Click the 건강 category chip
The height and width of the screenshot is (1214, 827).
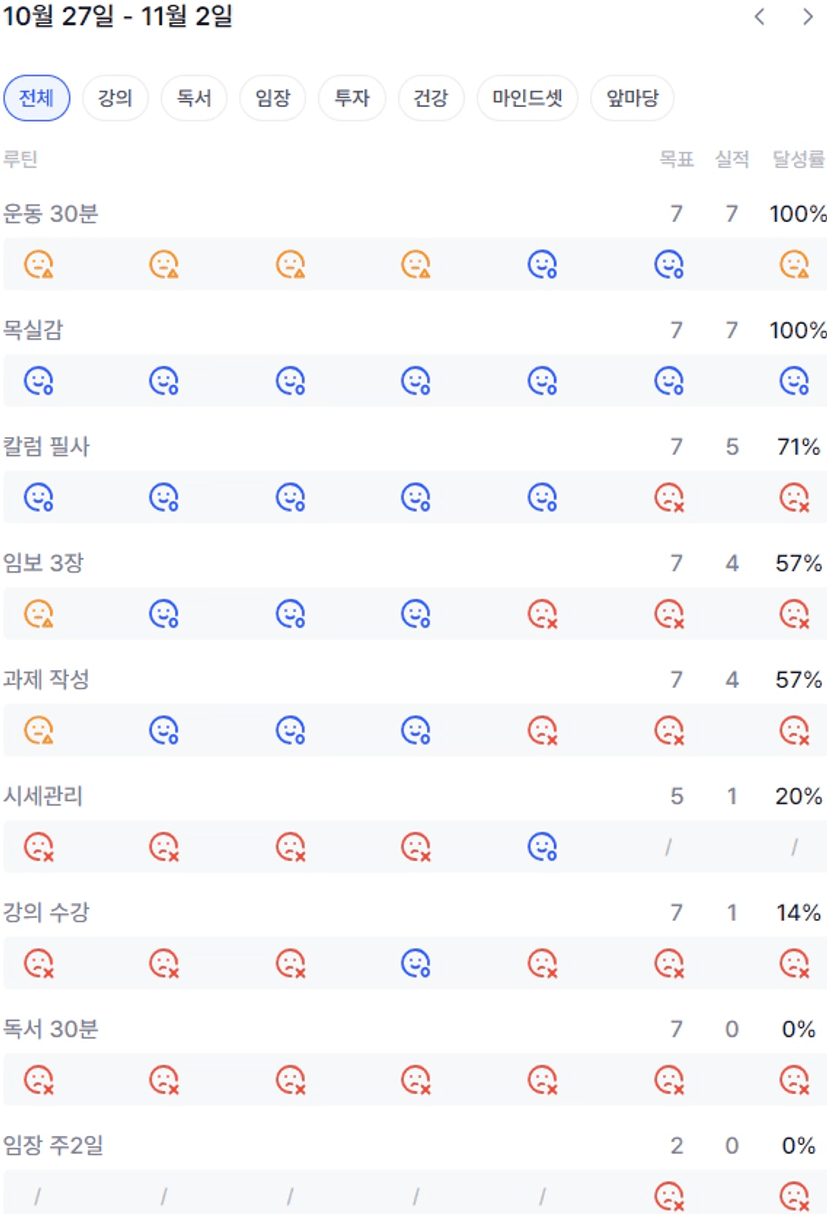coord(431,98)
